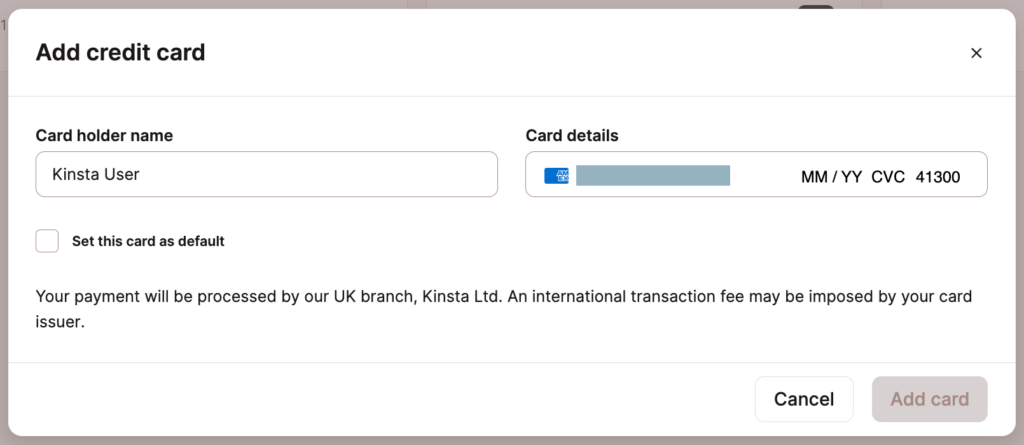The image size is (1024, 445).
Task: Click the 'Card details' label
Action: (x=572, y=135)
